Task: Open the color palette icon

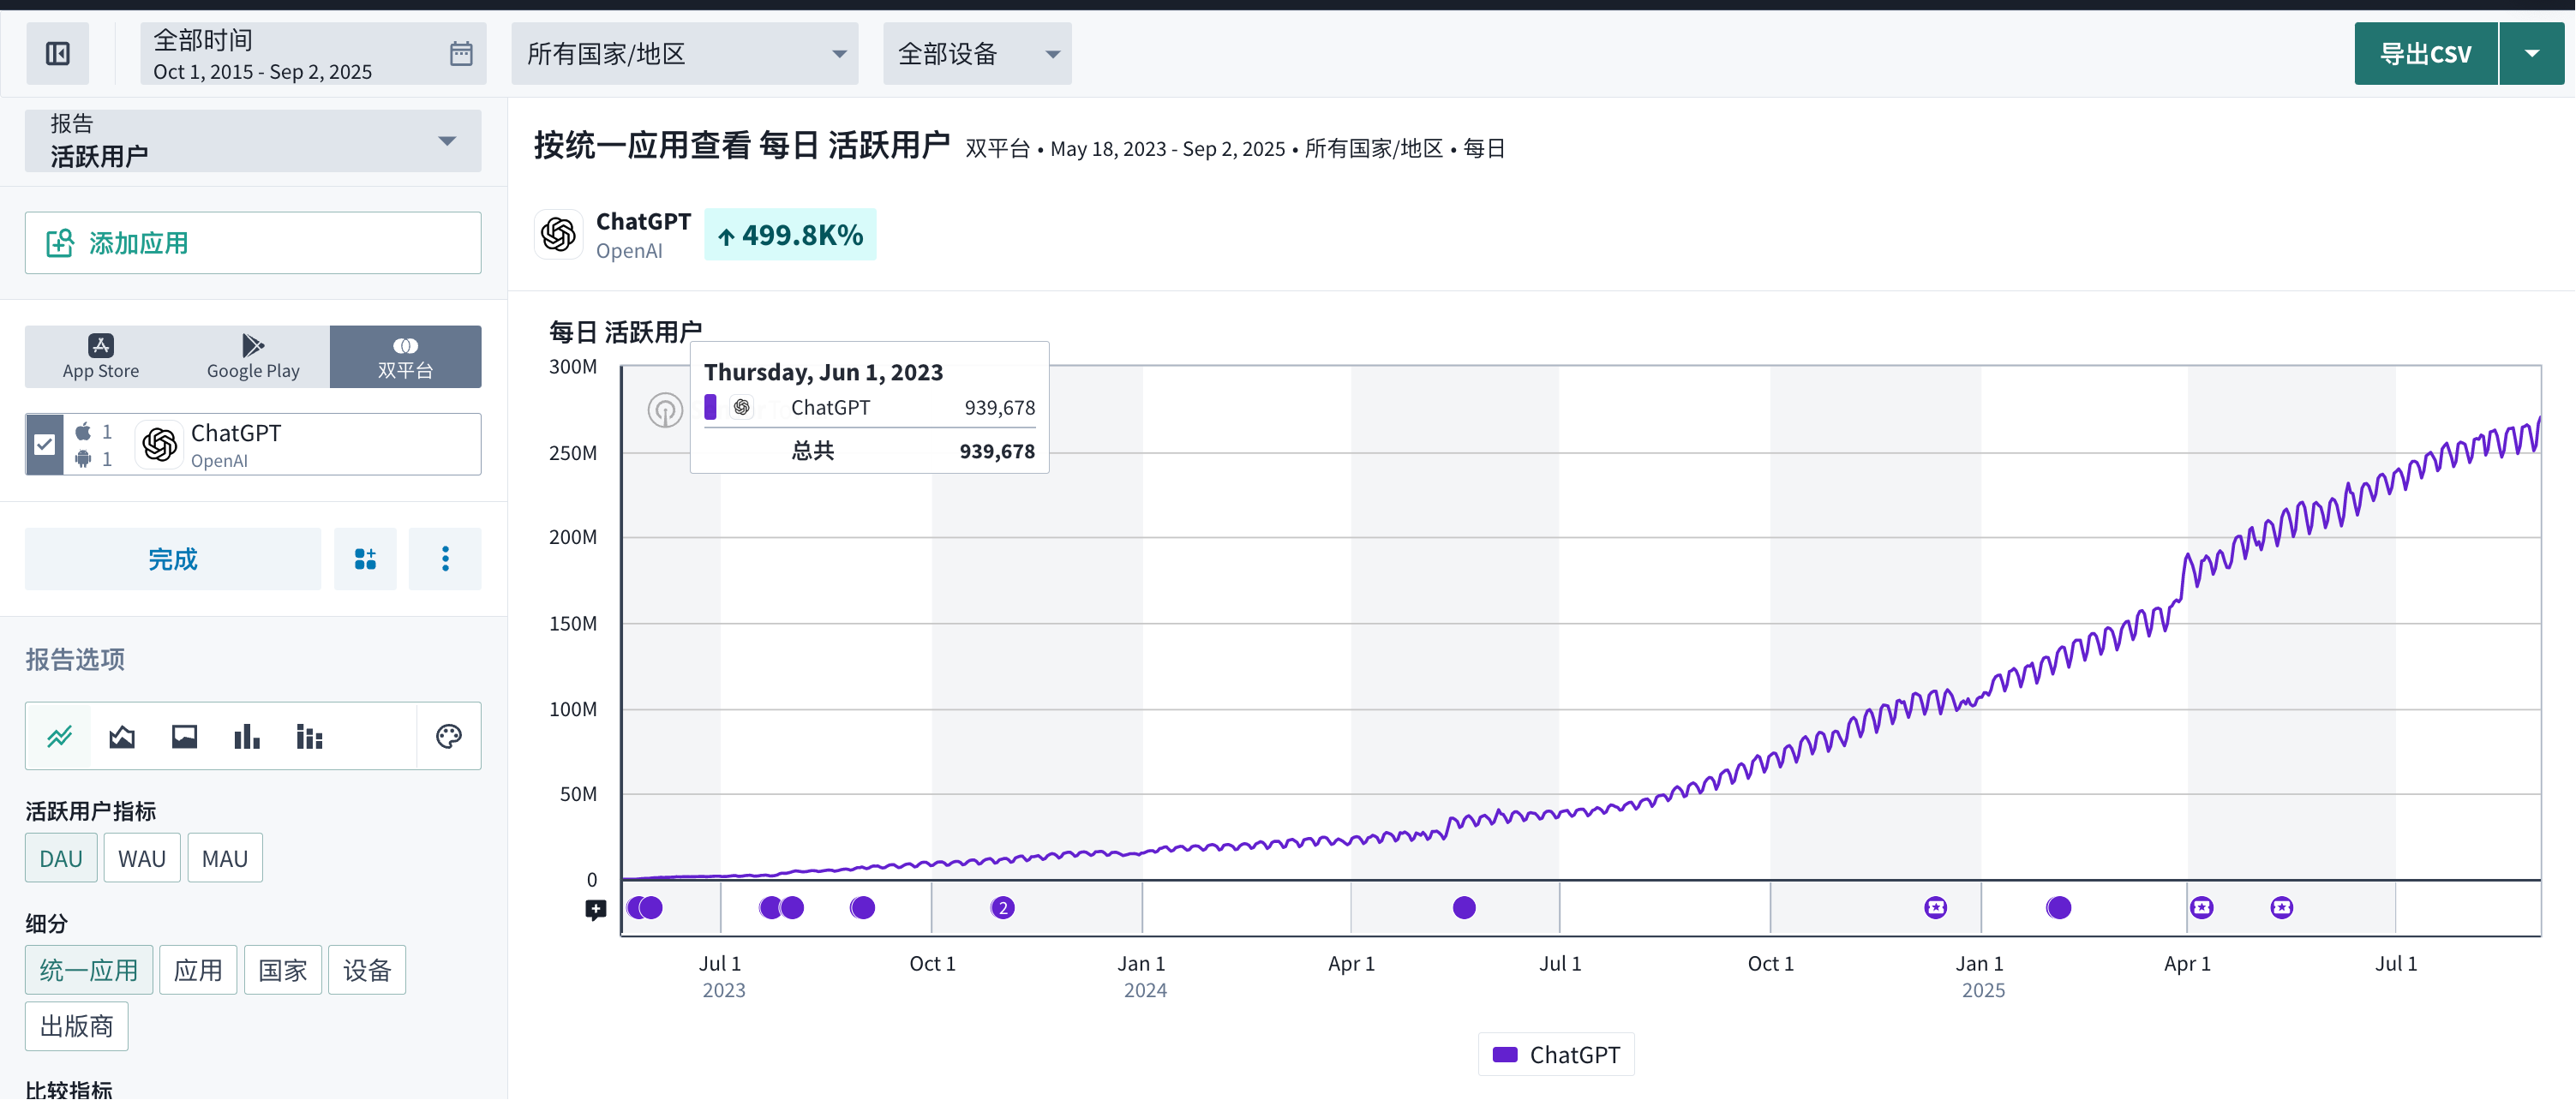Action: (449, 737)
